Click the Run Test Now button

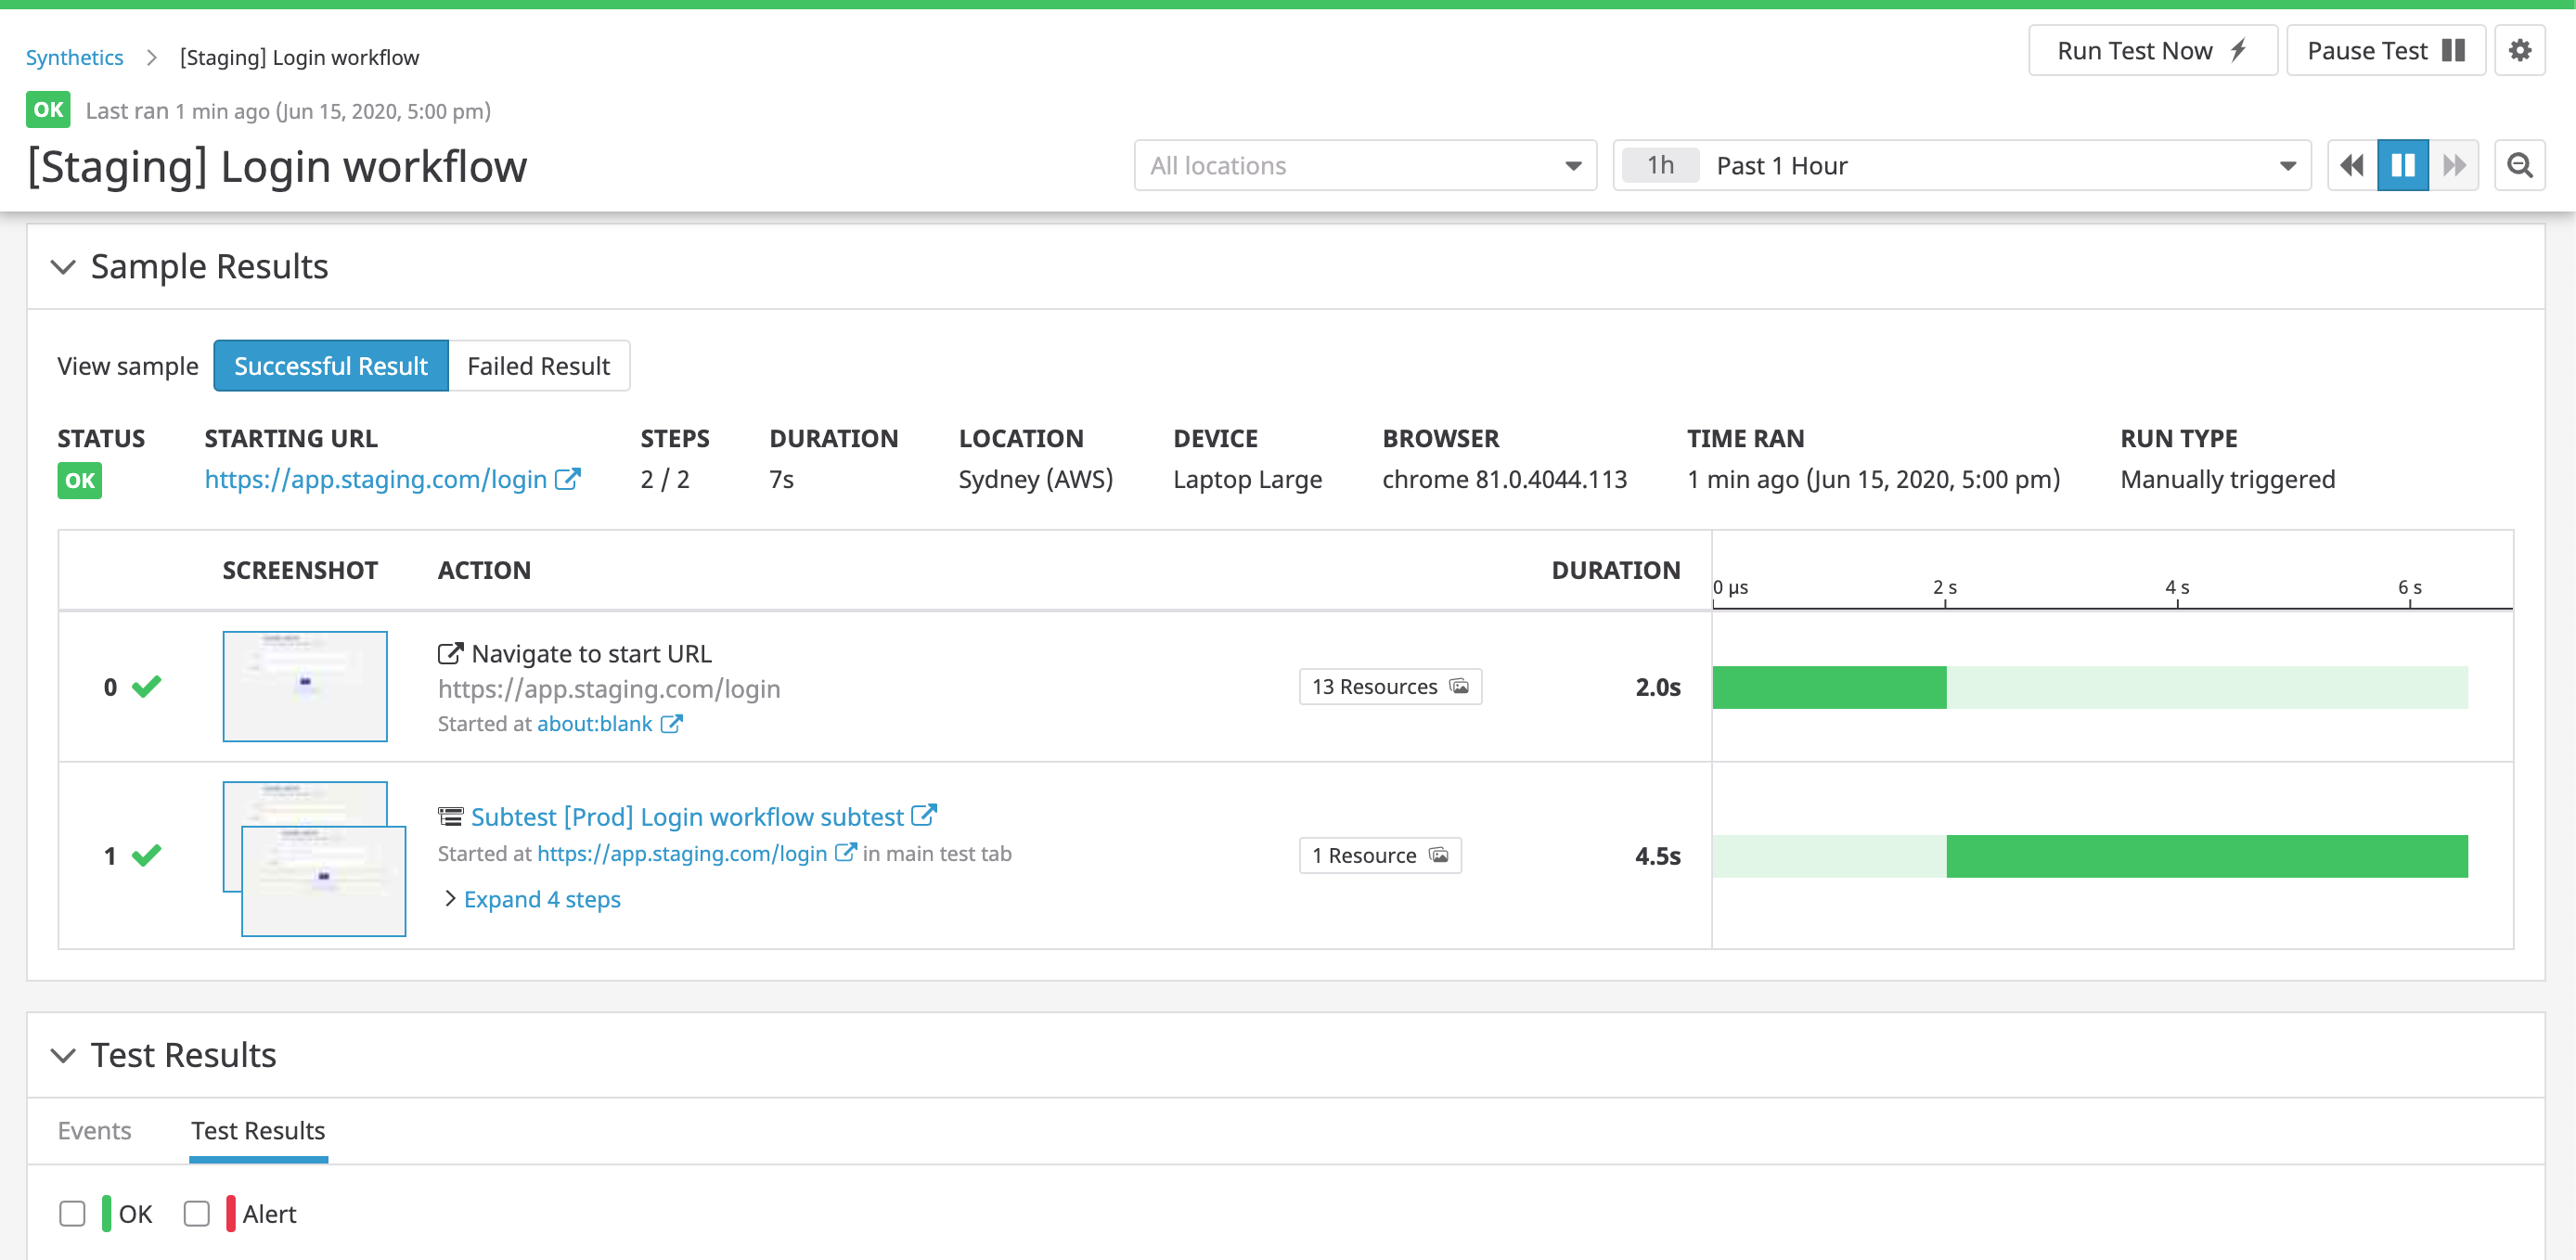2152,50
